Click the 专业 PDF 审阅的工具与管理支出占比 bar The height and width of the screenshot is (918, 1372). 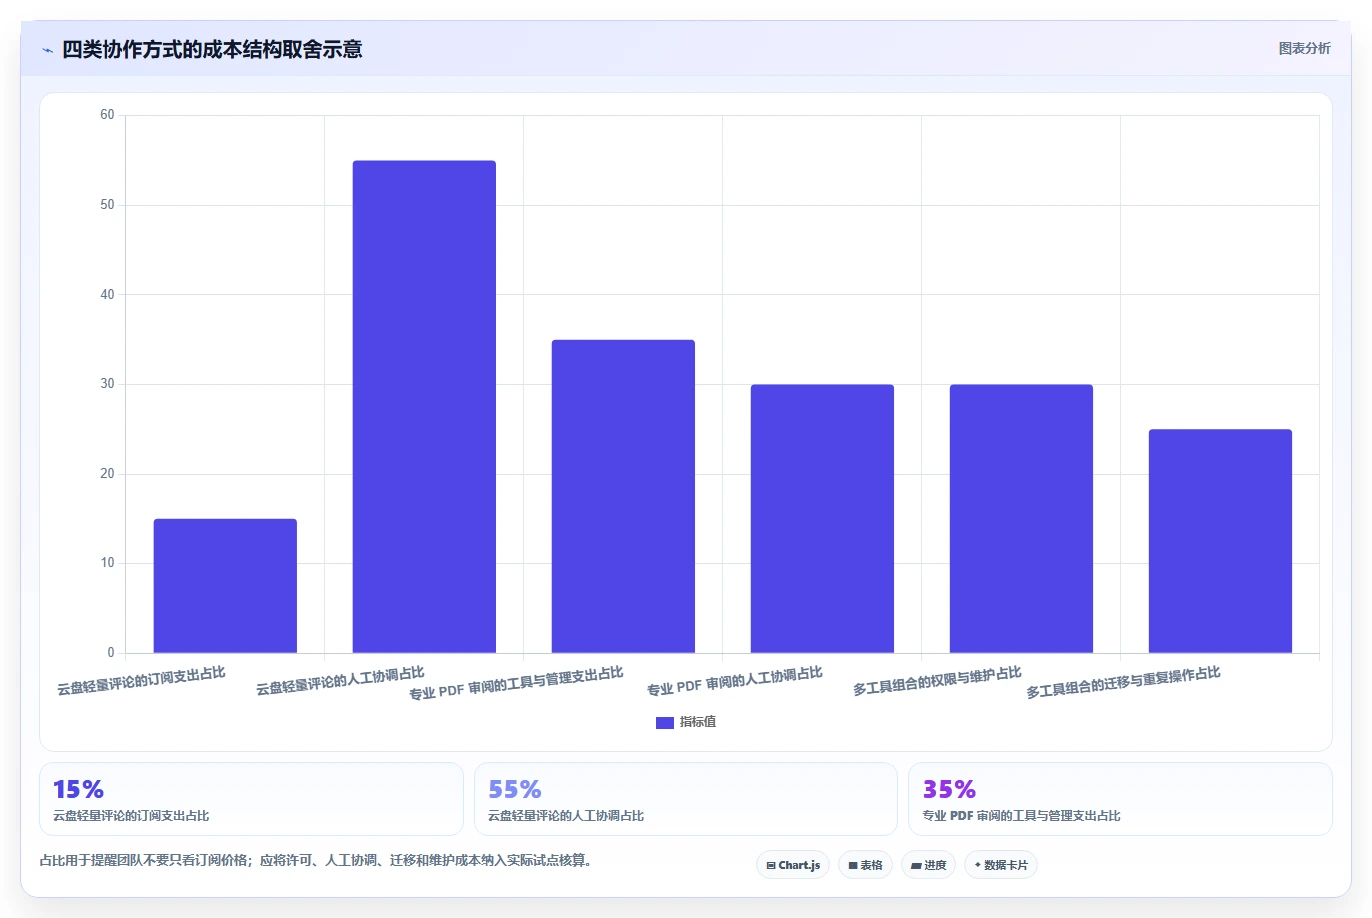click(x=623, y=497)
